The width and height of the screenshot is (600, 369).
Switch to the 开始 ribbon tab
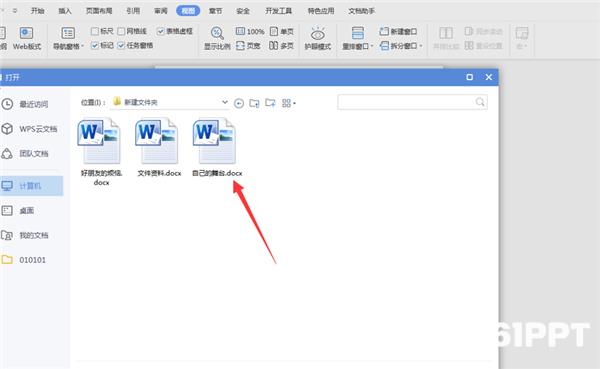click(38, 11)
